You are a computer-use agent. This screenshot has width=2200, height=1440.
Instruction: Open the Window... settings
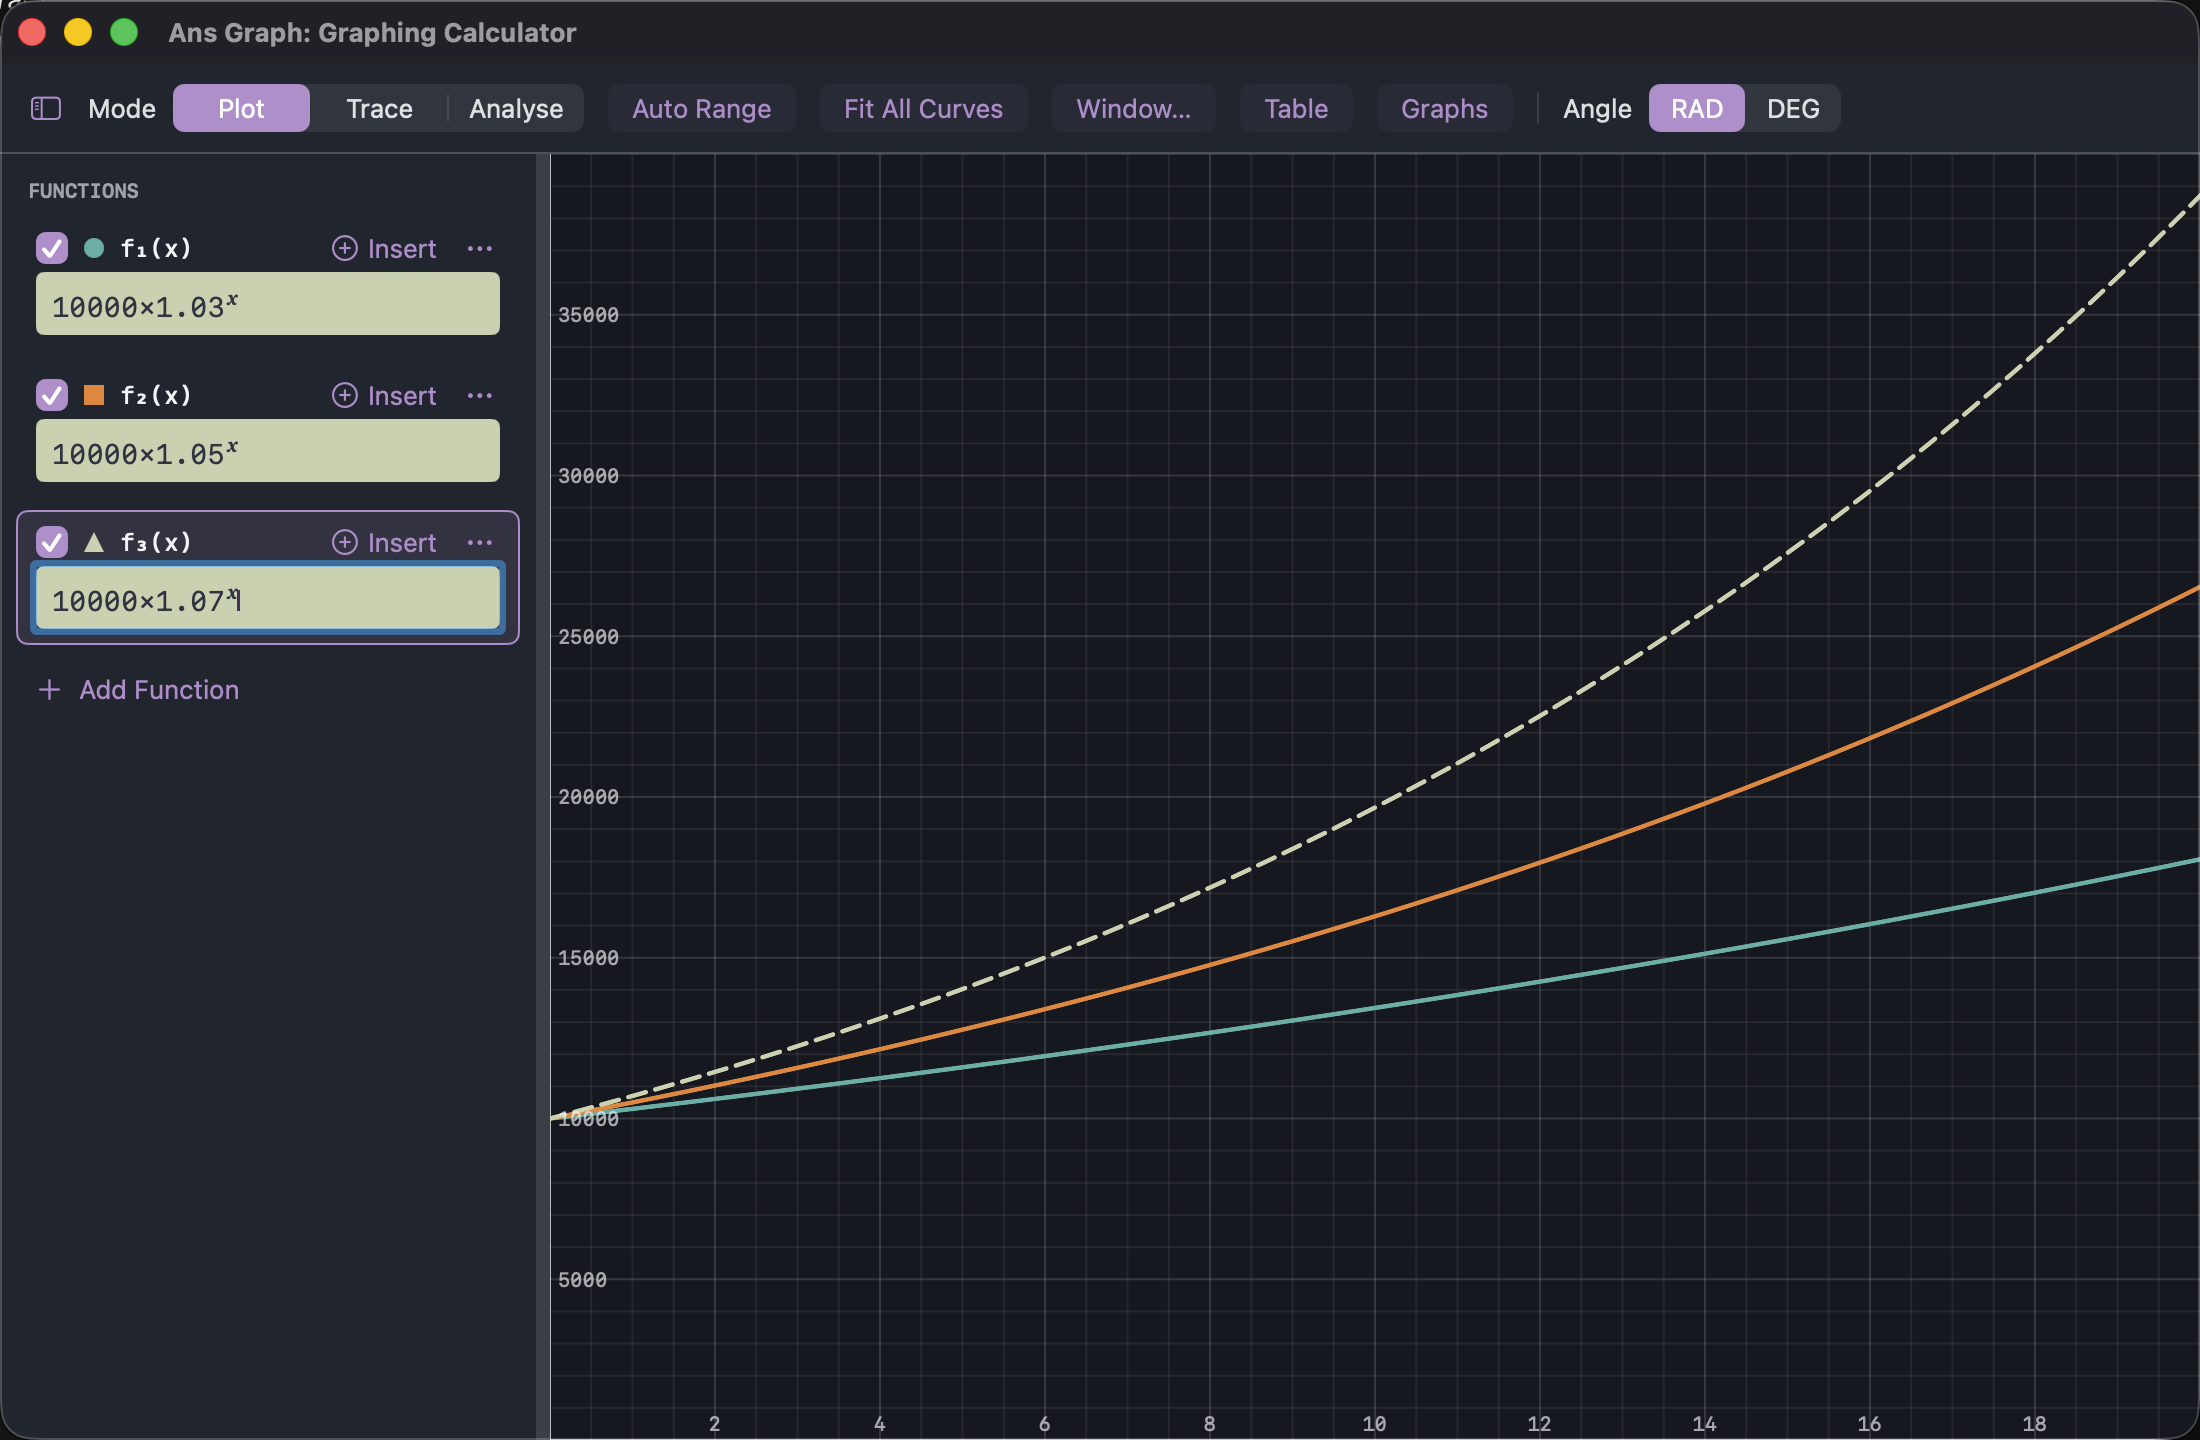point(1134,108)
